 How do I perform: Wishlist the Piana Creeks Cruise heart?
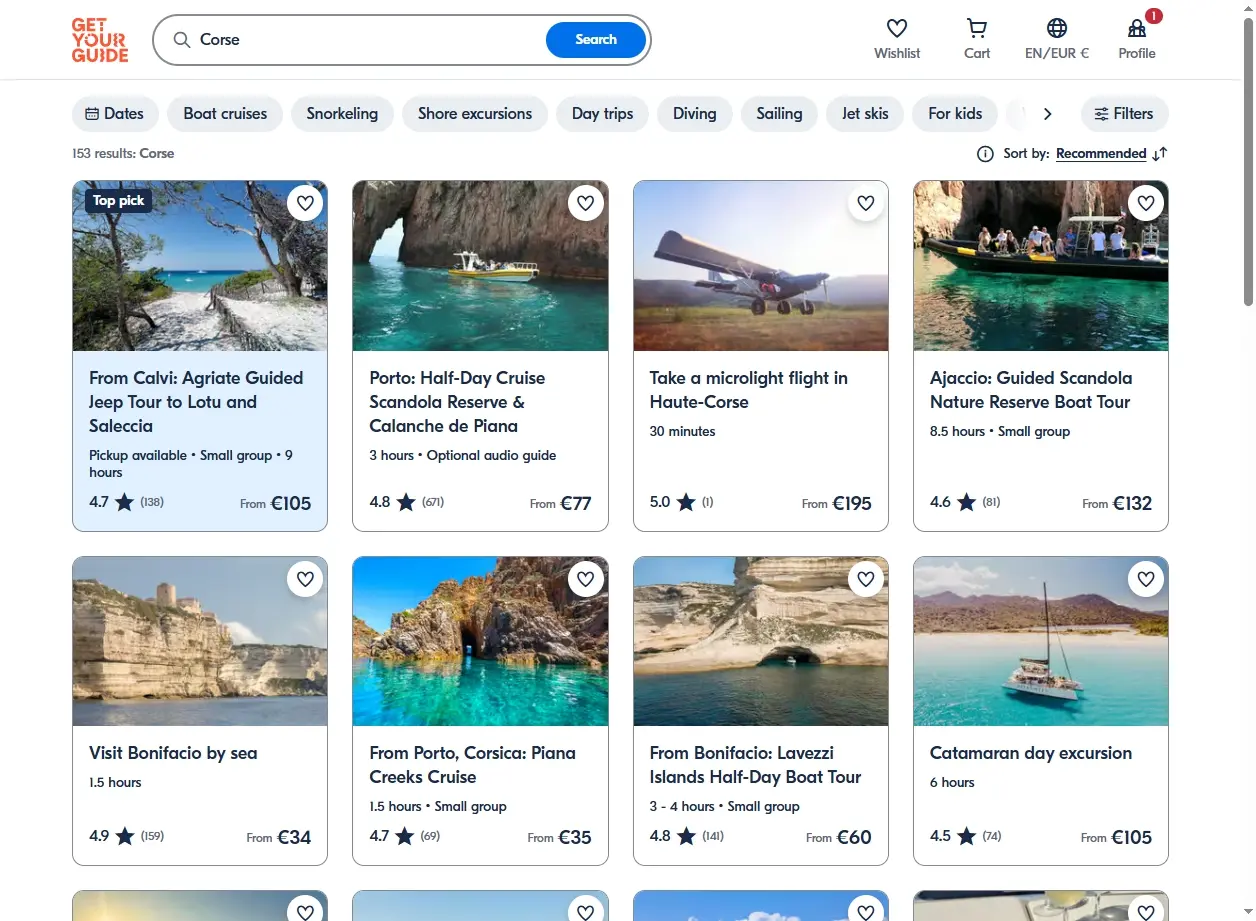coord(586,579)
